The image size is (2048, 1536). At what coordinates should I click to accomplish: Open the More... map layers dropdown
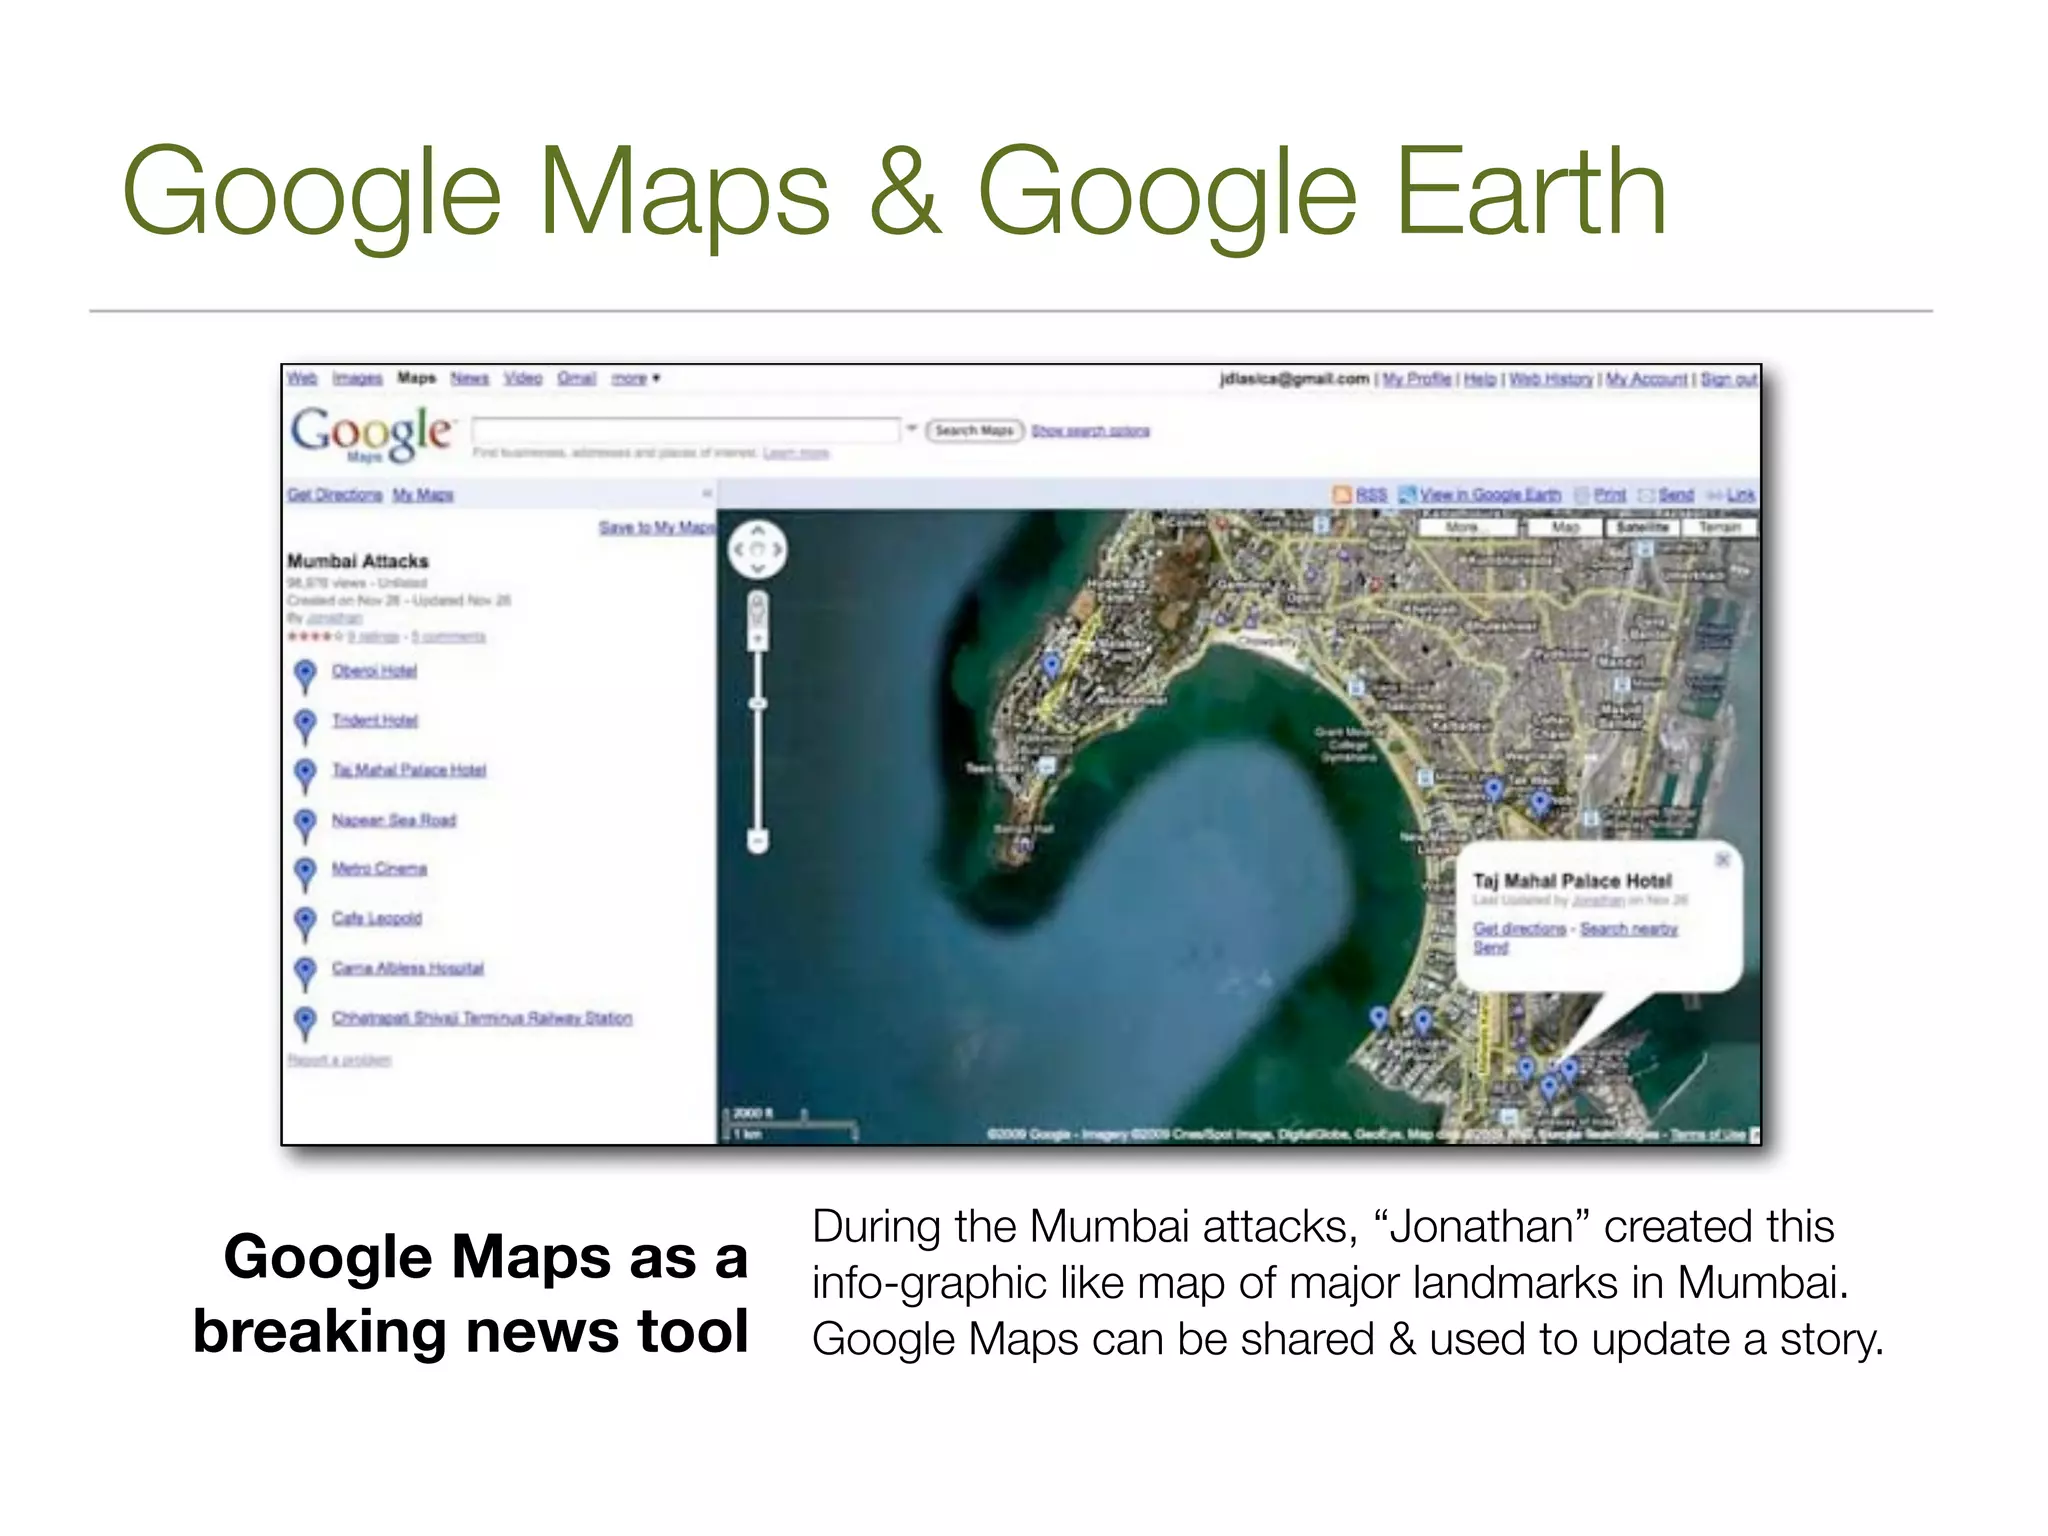tap(1467, 527)
